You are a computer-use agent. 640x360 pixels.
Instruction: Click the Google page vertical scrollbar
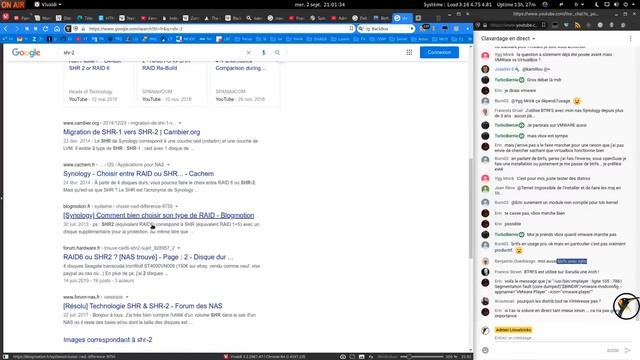coord(471,208)
